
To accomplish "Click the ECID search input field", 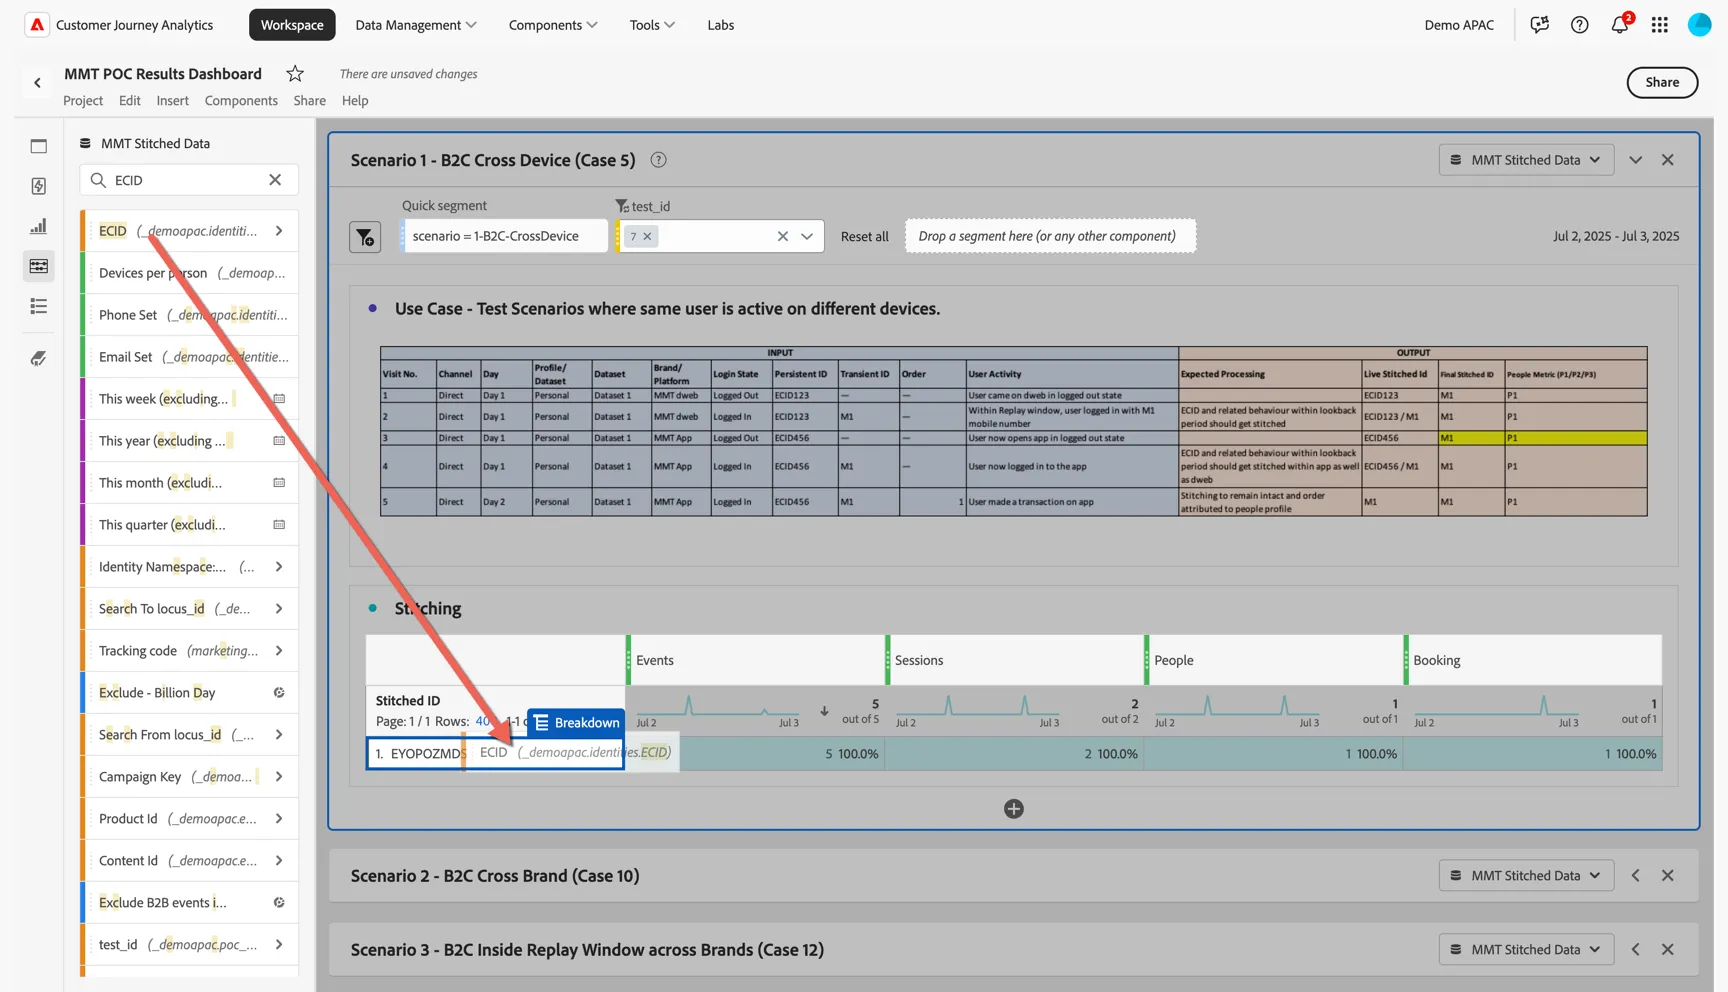I will [188, 180].
